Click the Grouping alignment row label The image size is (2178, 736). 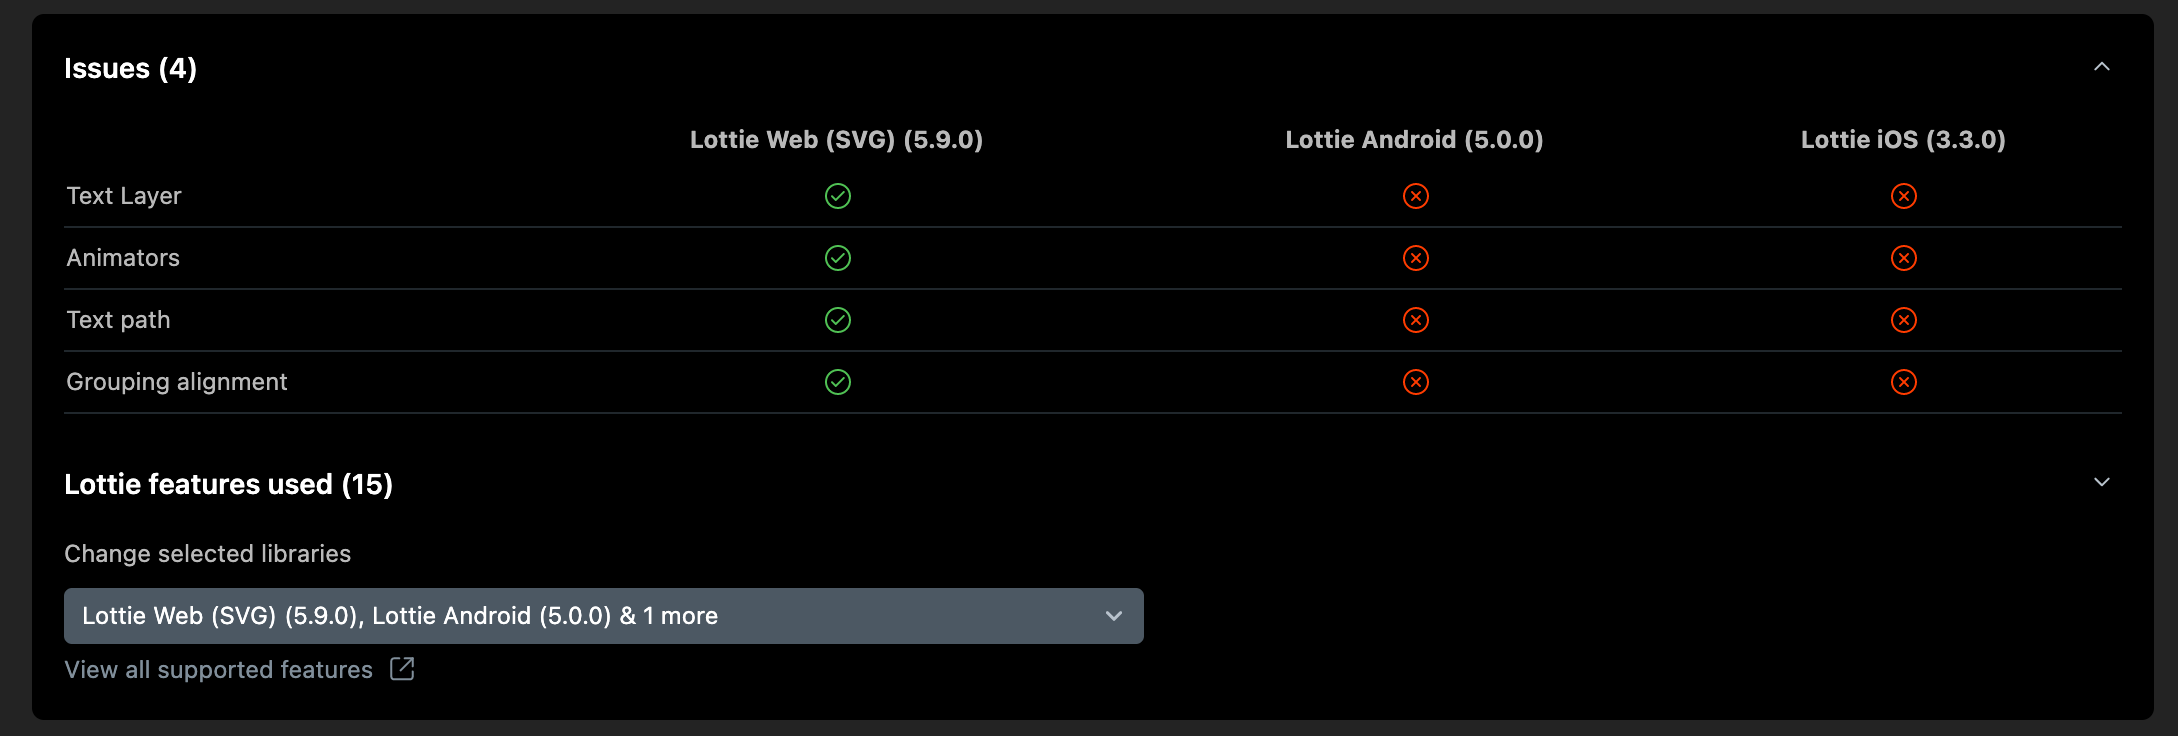tap(177, 382)
